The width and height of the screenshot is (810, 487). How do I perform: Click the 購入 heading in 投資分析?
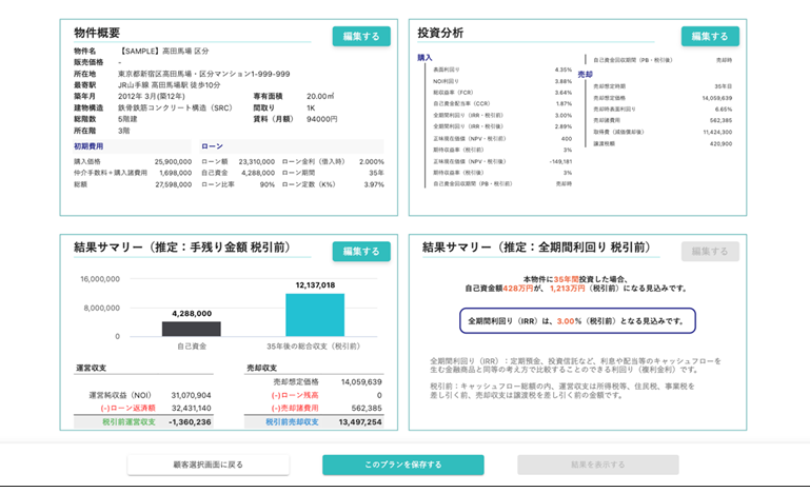pyautogui.click(x=424, y=59)
